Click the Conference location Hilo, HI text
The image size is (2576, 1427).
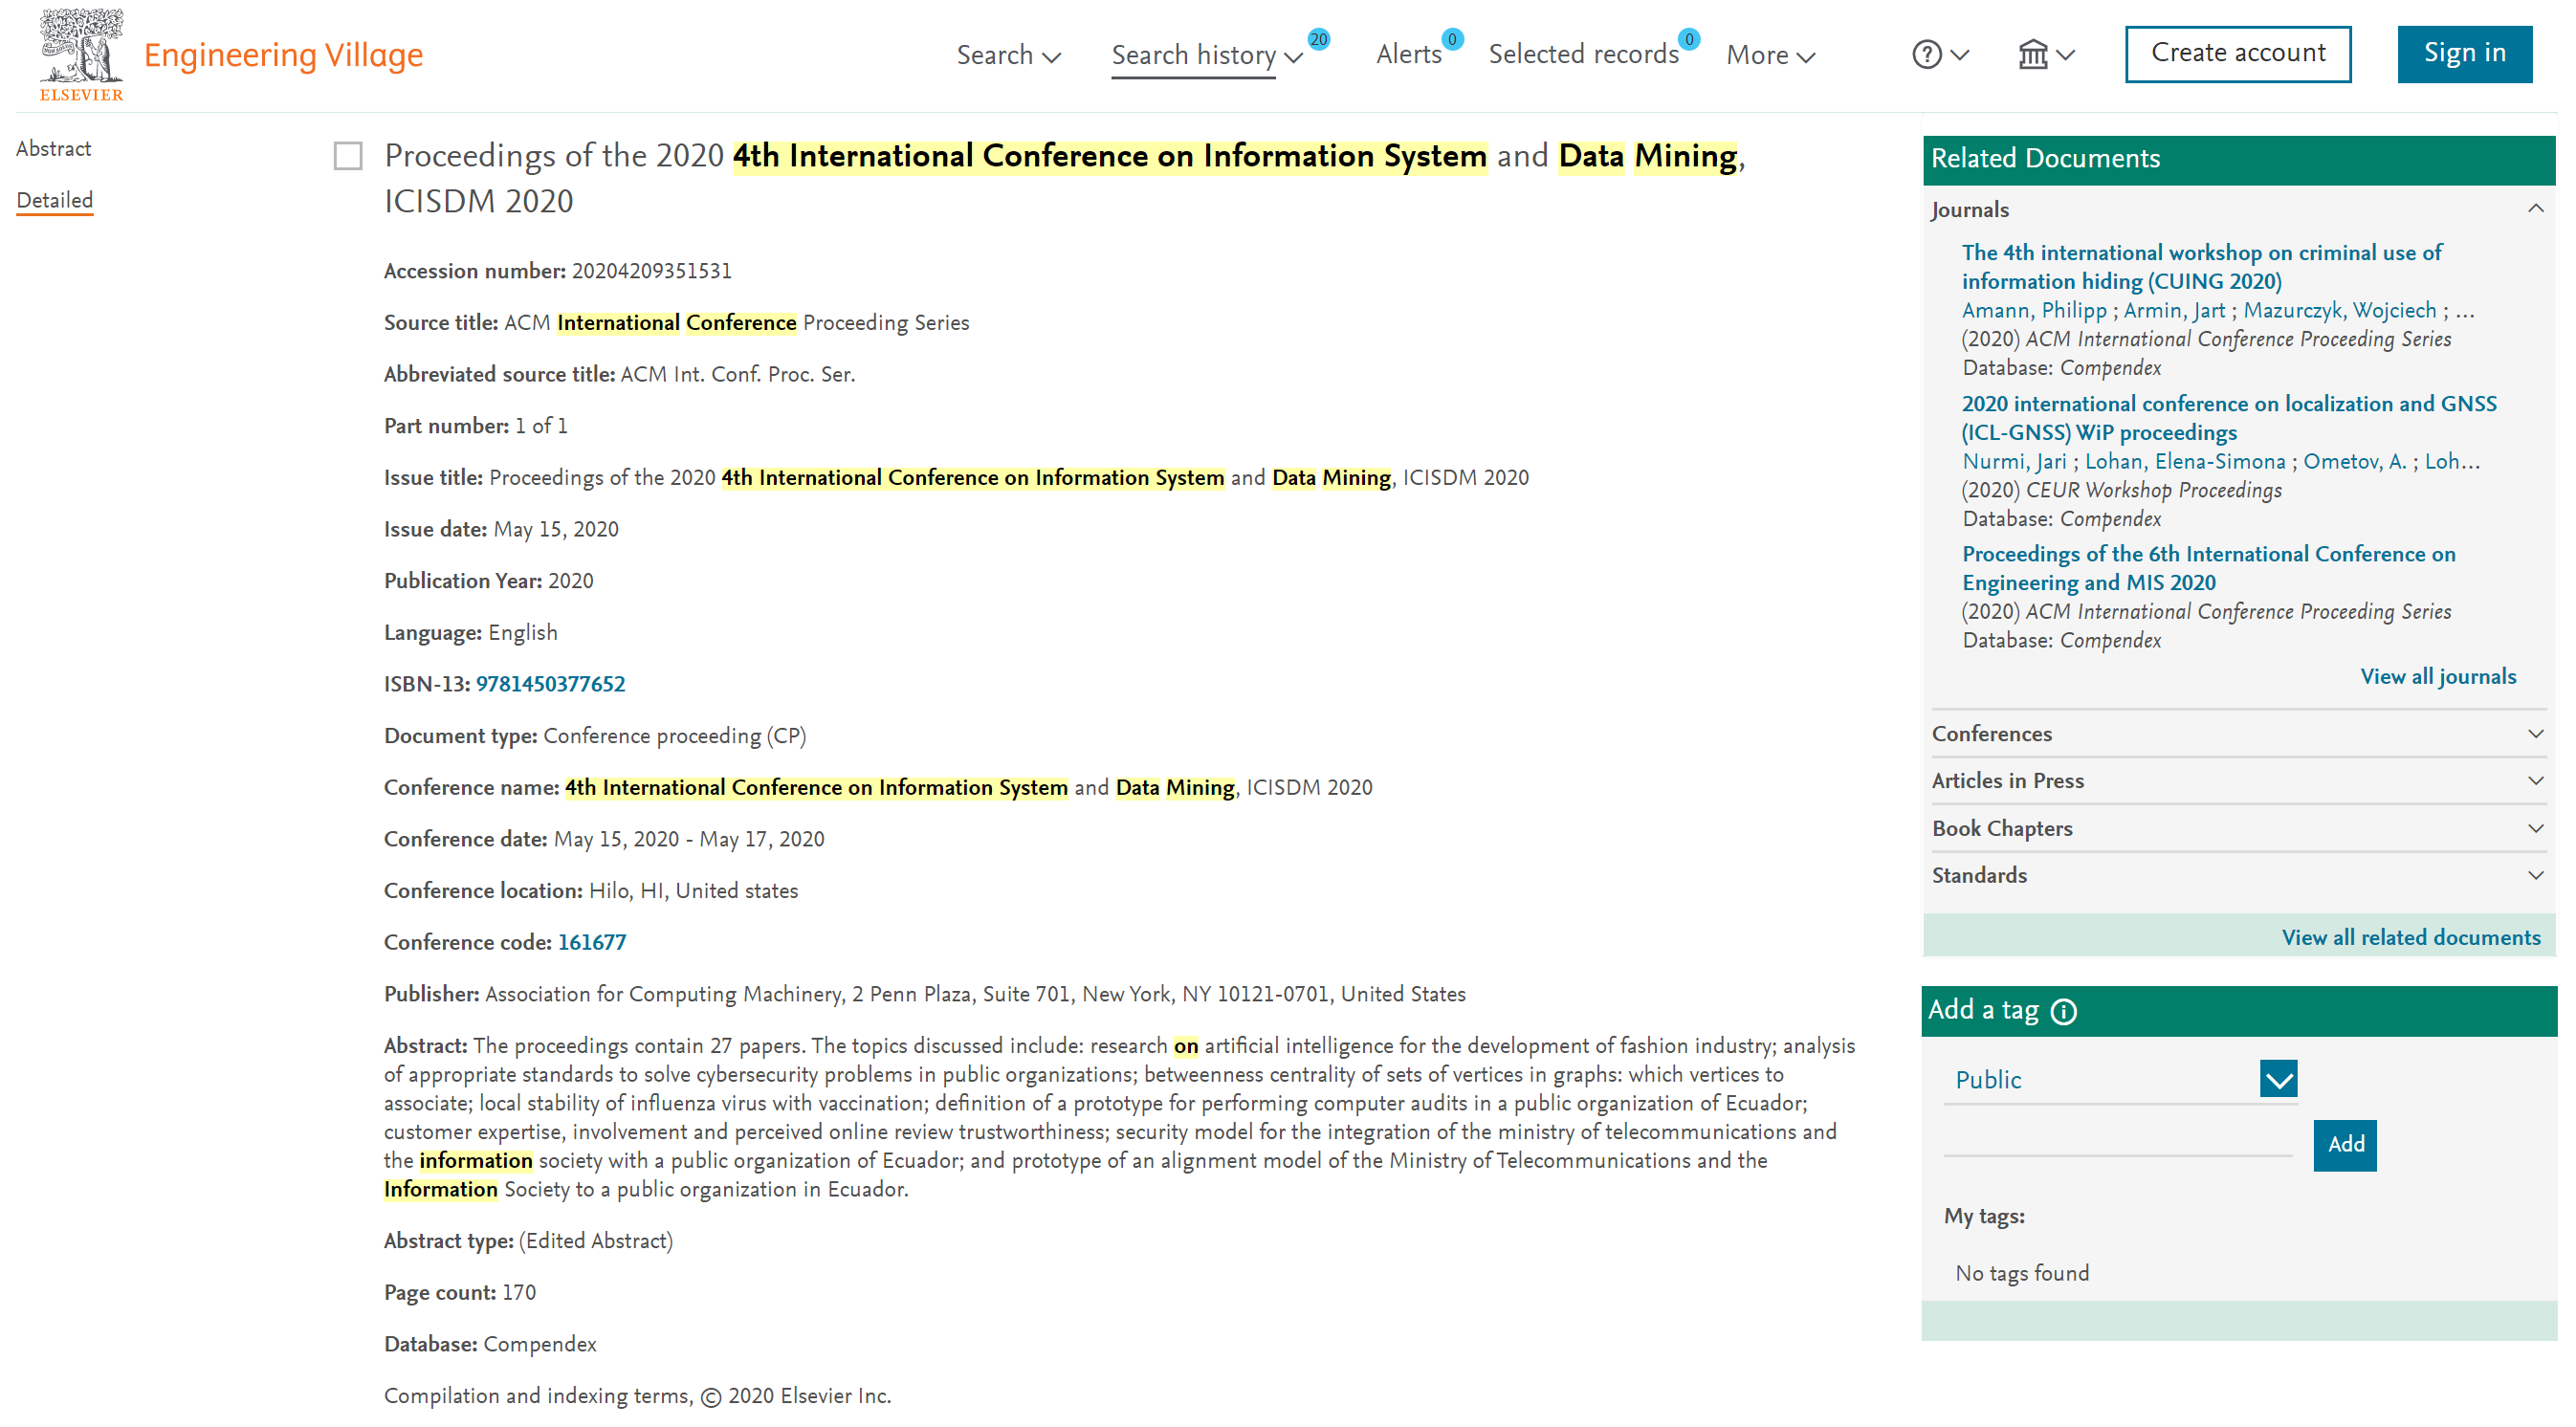pyautogui.click(x=591, y=891)
